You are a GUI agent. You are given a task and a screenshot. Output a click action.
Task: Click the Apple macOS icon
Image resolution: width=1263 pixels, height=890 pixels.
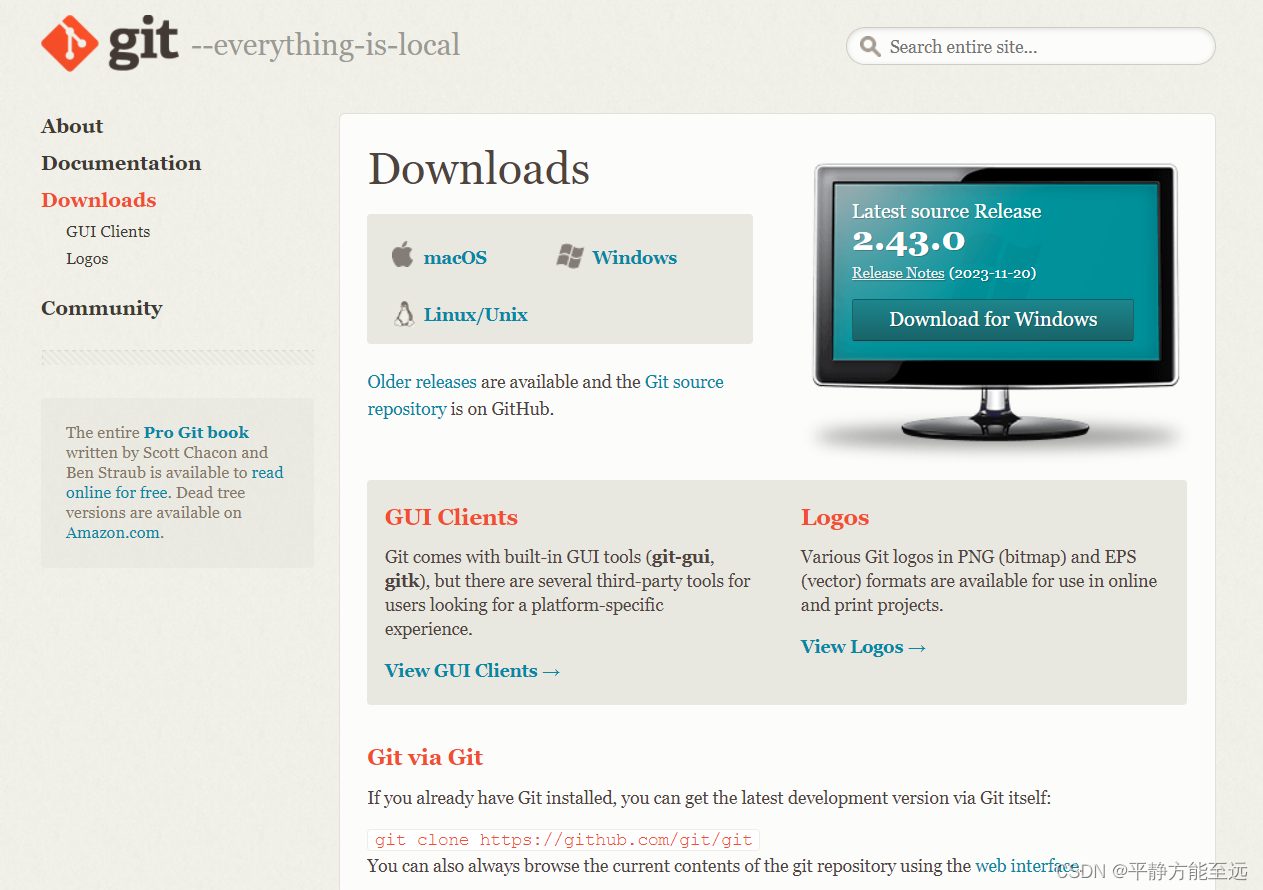tap(402, 255)
